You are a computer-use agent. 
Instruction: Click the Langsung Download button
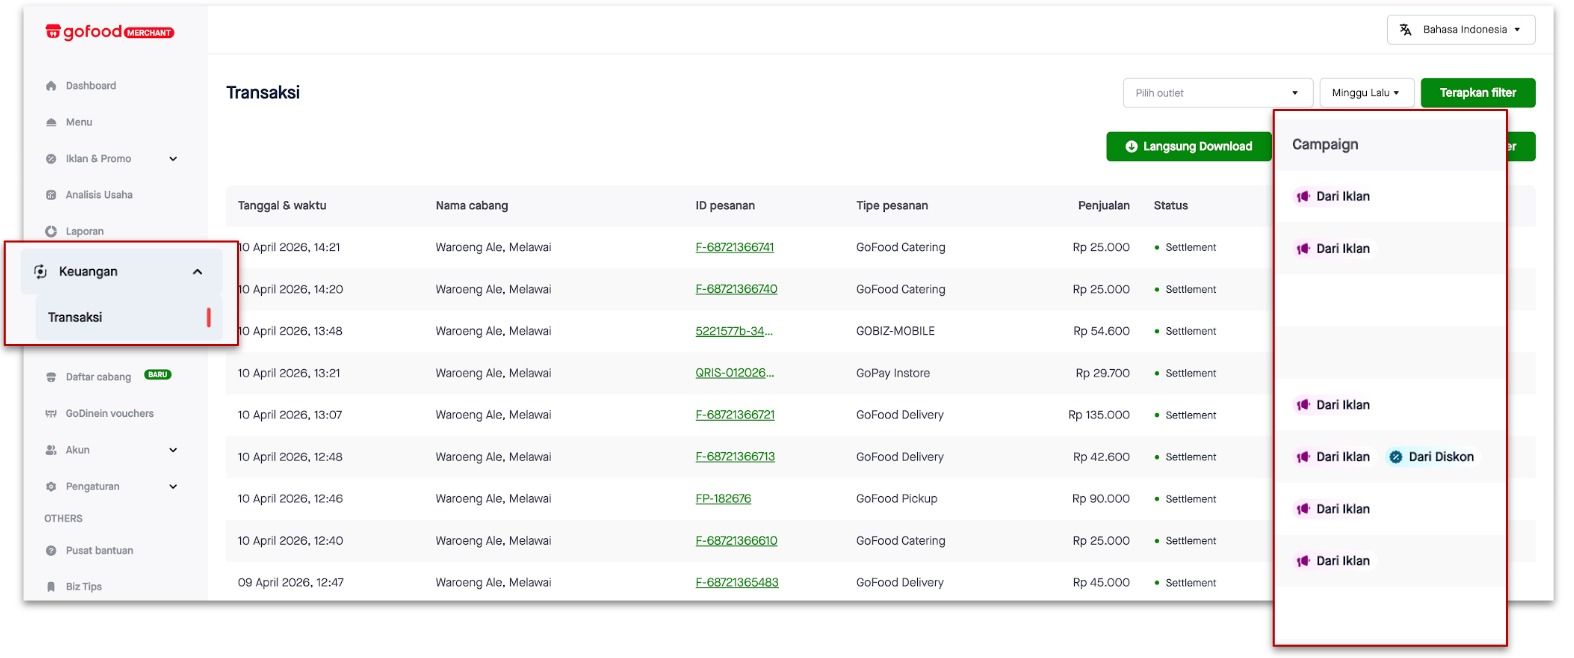(x=1189, y=147)
